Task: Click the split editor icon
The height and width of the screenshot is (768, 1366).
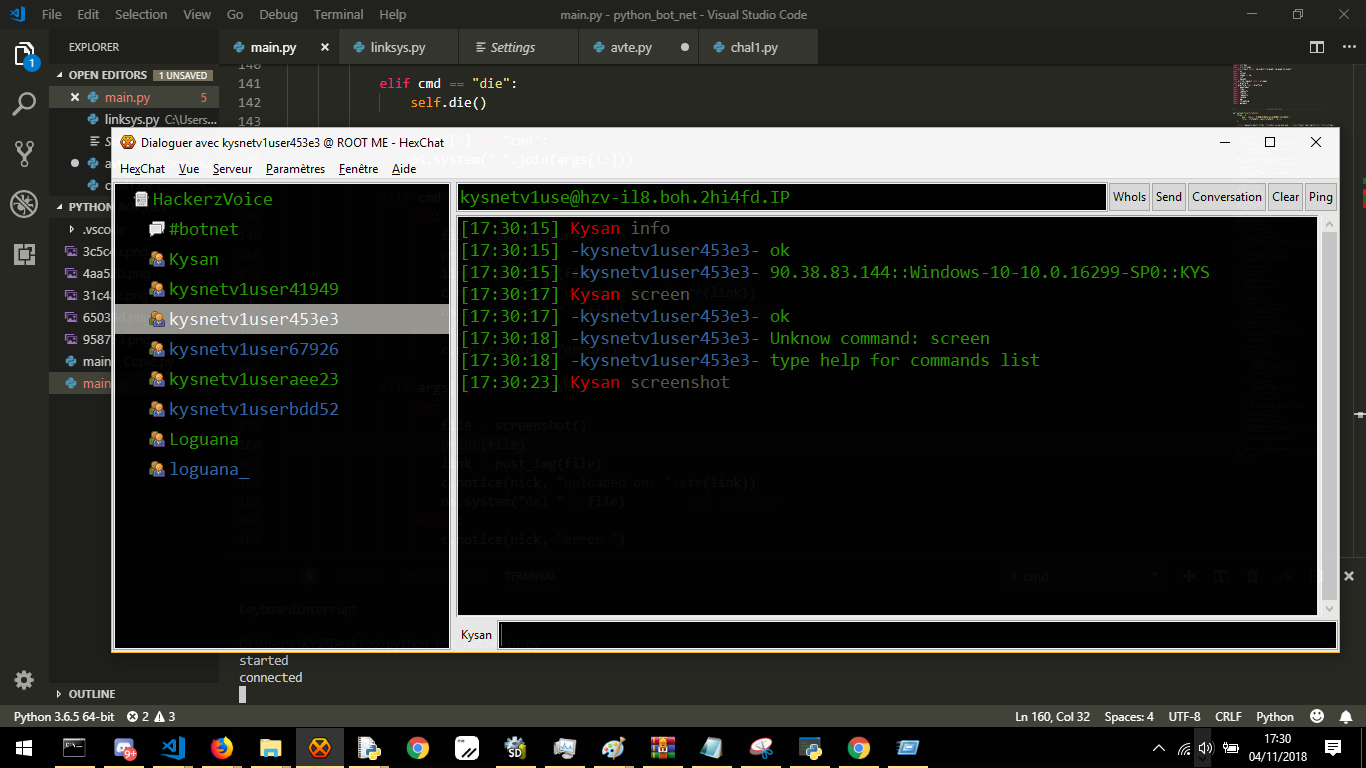Action: 1317,47
